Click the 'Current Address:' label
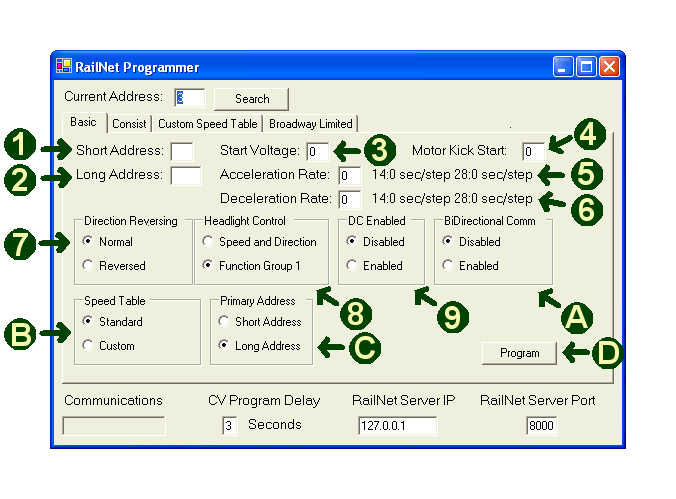 113,97
